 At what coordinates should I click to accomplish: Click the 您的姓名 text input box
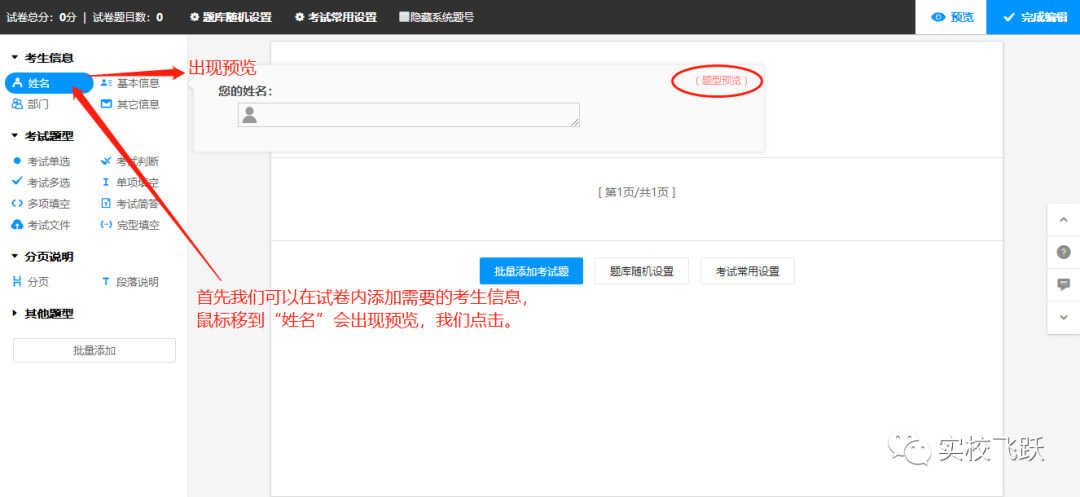[x=408, y=115]
